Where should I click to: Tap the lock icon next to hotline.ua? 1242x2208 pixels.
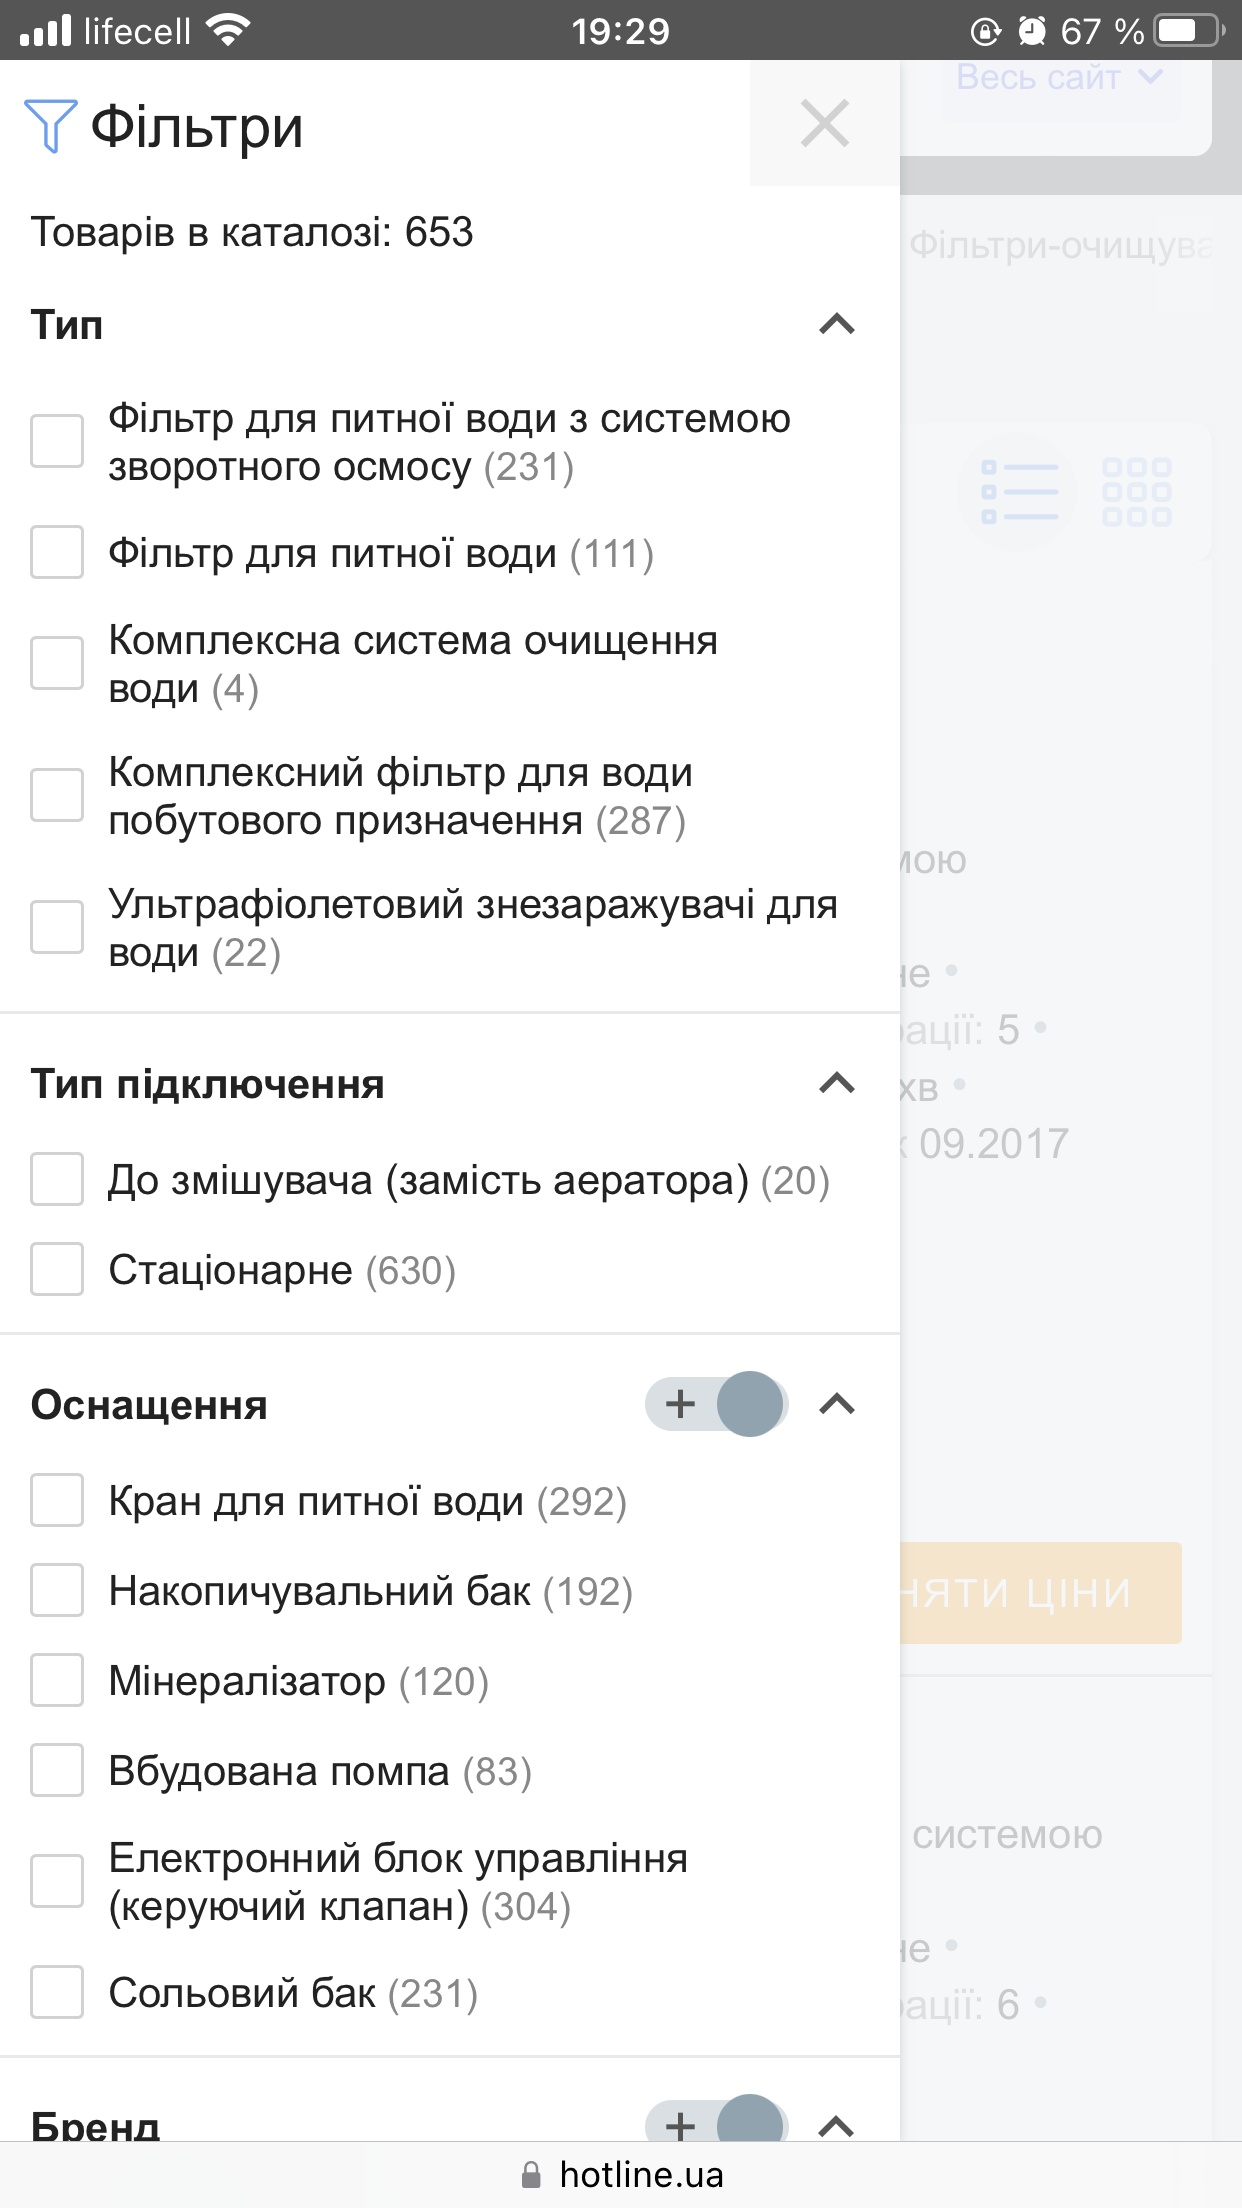tap(532, 2175)
